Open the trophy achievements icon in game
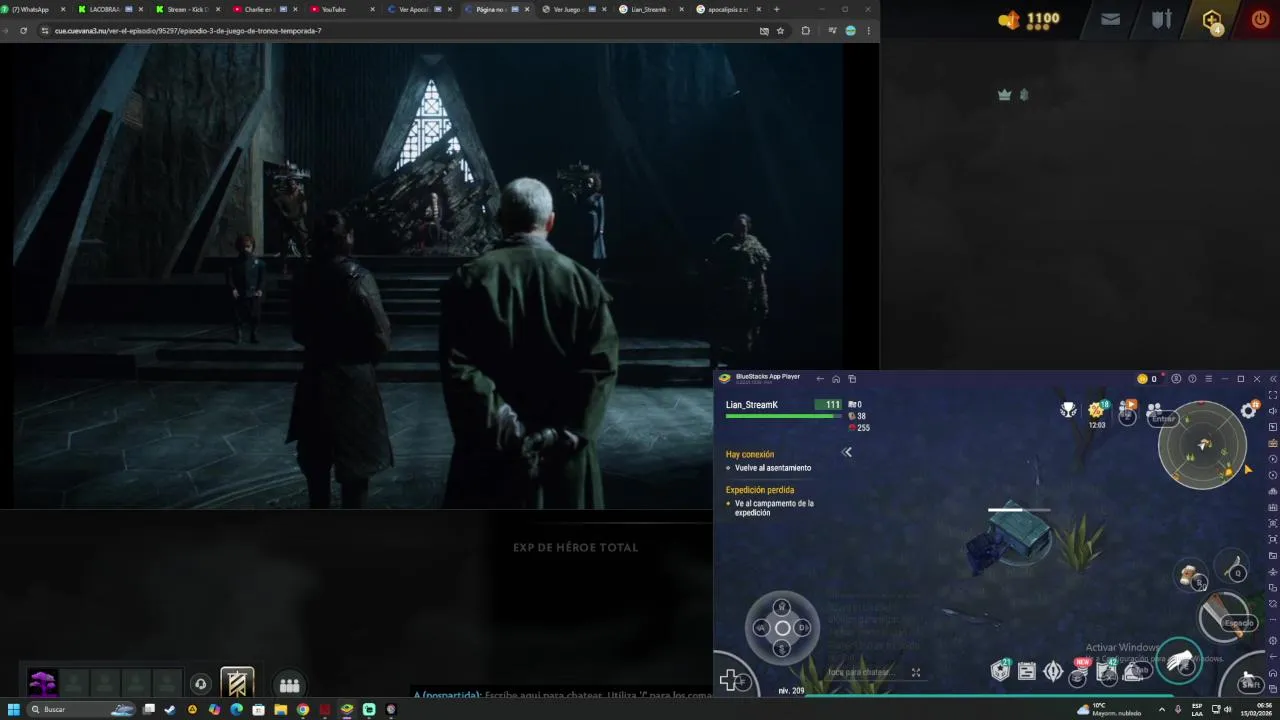This screenshot has width=1280, height=720. click(x=1069, y=409)
